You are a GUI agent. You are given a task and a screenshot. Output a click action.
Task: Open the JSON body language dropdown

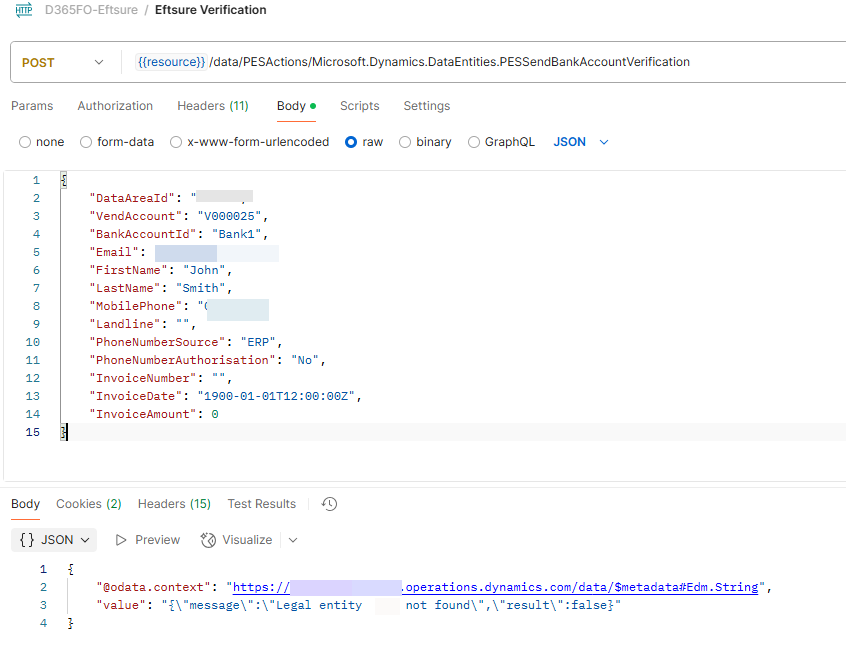click(x=581, y=142)
